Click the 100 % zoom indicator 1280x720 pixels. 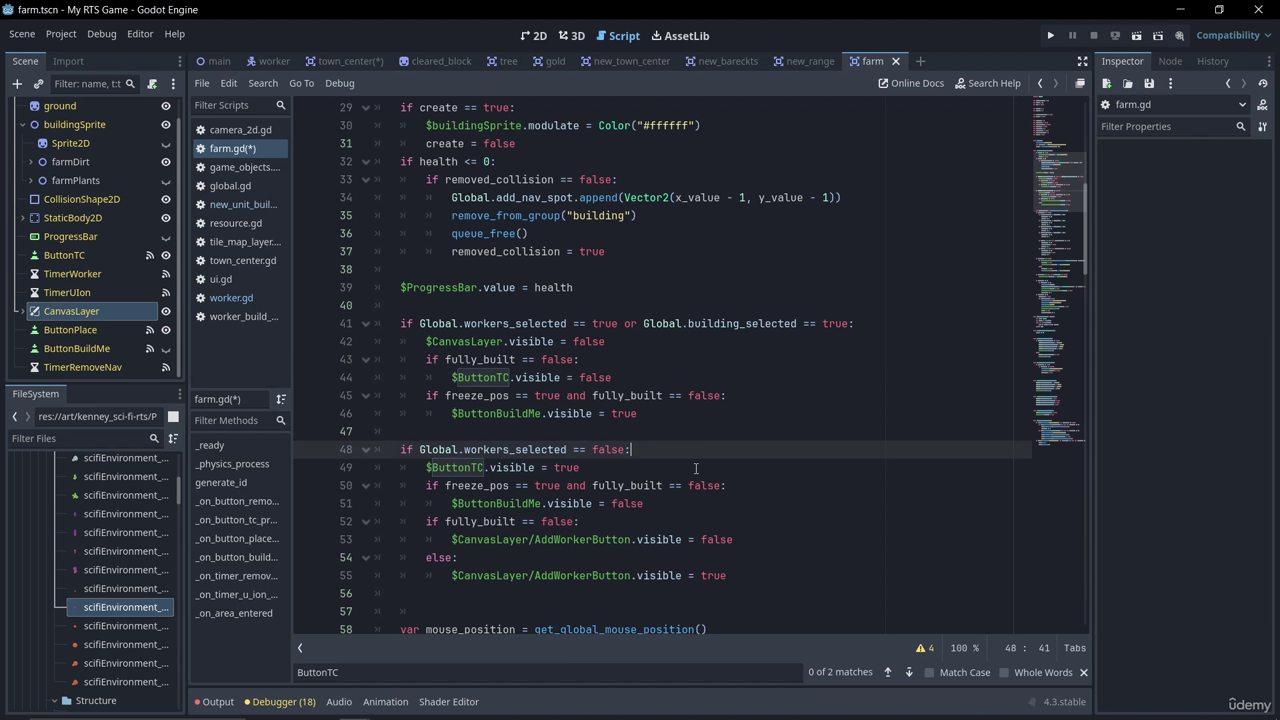coord(965,648)
